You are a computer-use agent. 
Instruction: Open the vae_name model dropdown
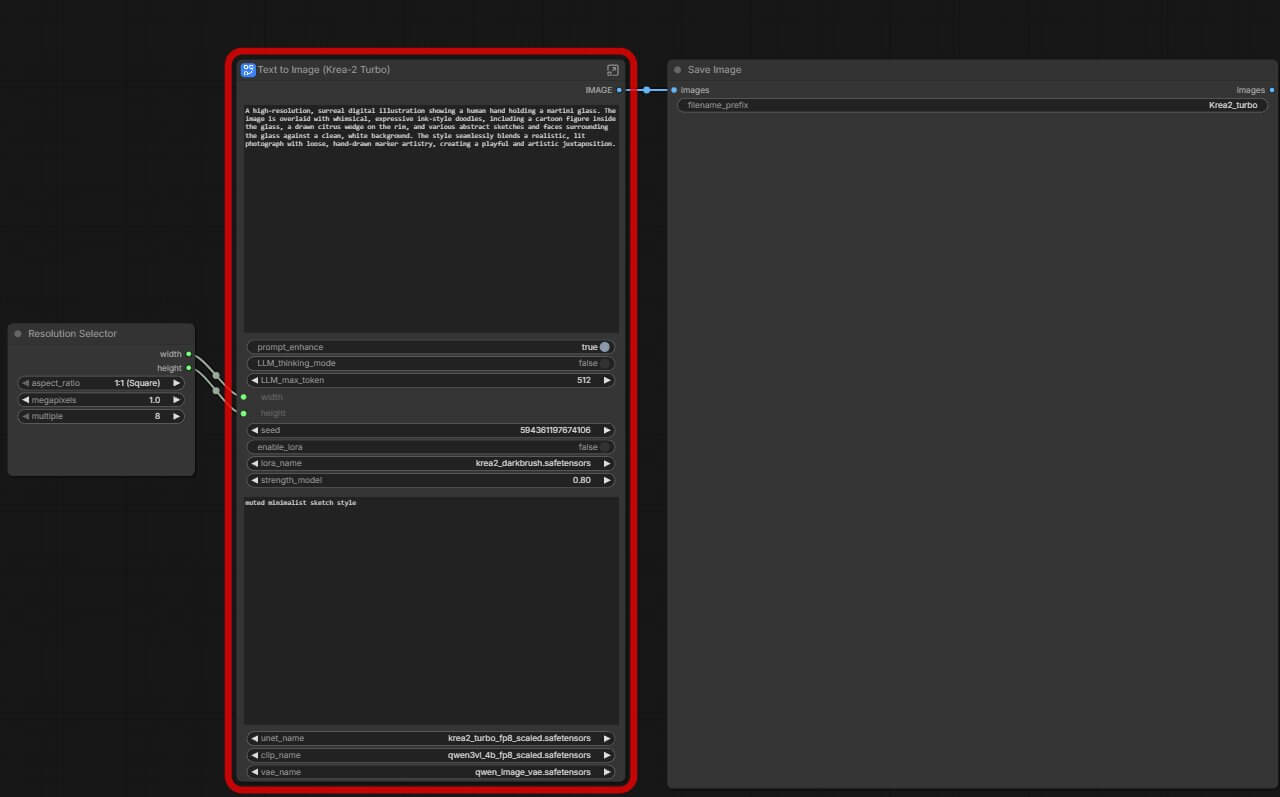pos(431,772)
